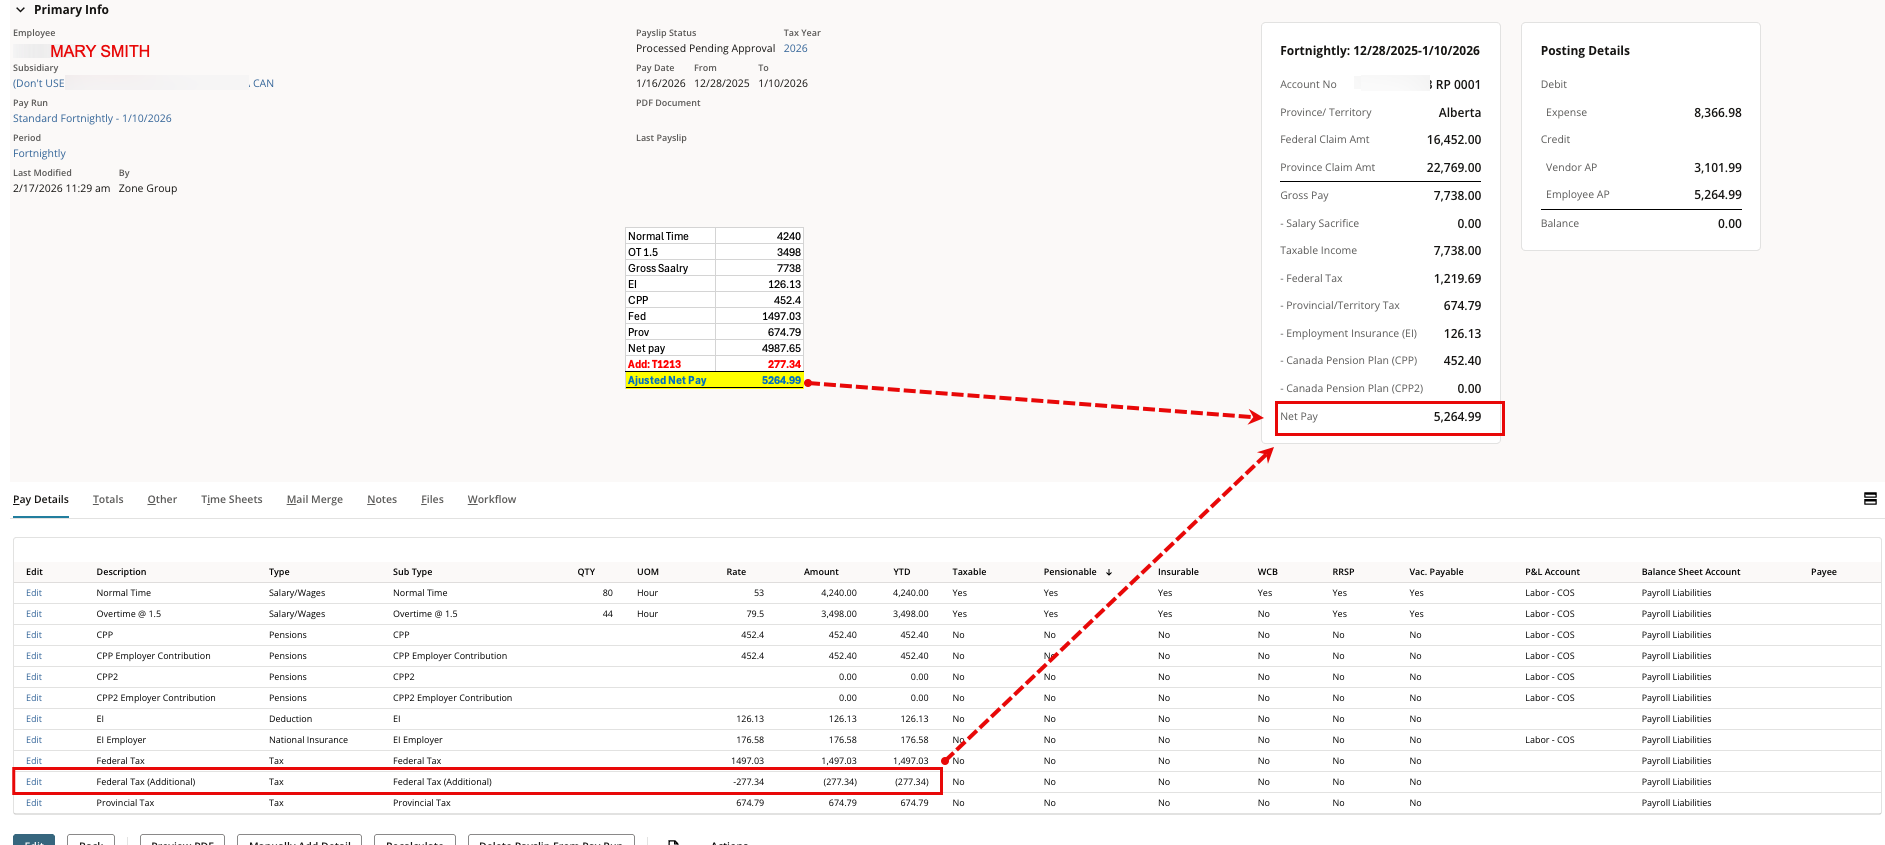This screenshot has width=1885, height=845.
Task: Click the Description column header
Action: [x=121, y=572]
